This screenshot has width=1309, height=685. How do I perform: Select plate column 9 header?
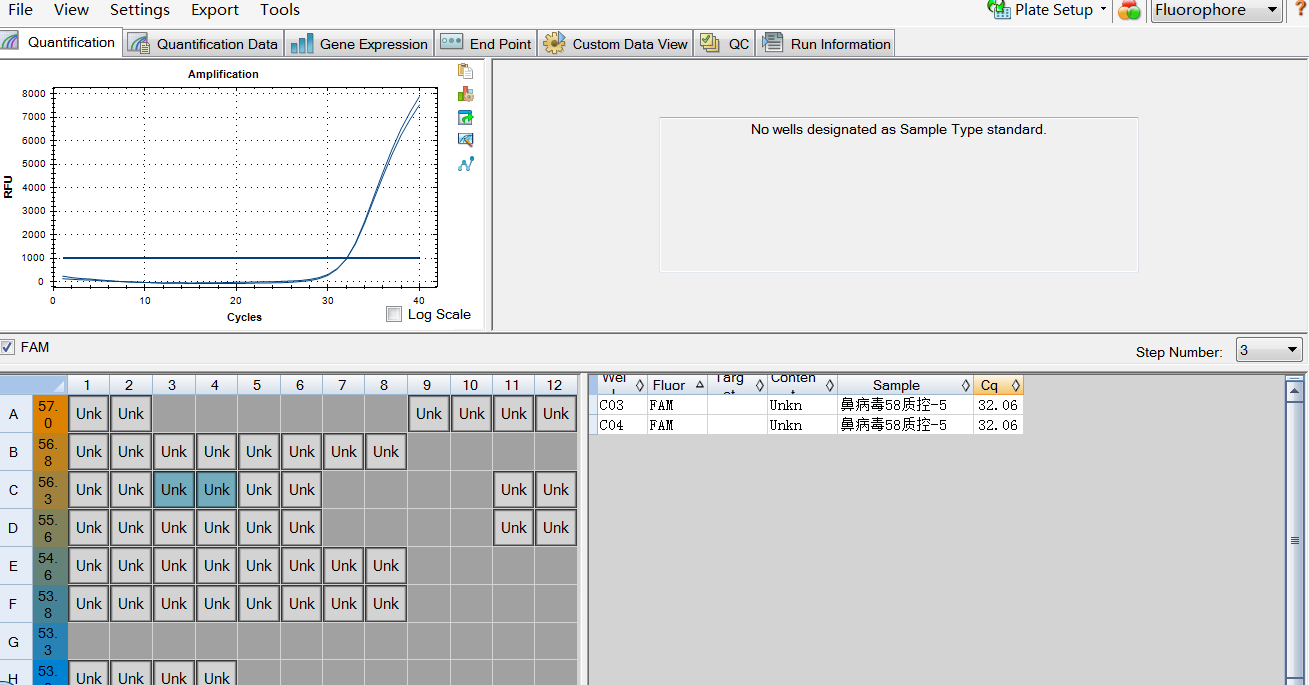428,385
